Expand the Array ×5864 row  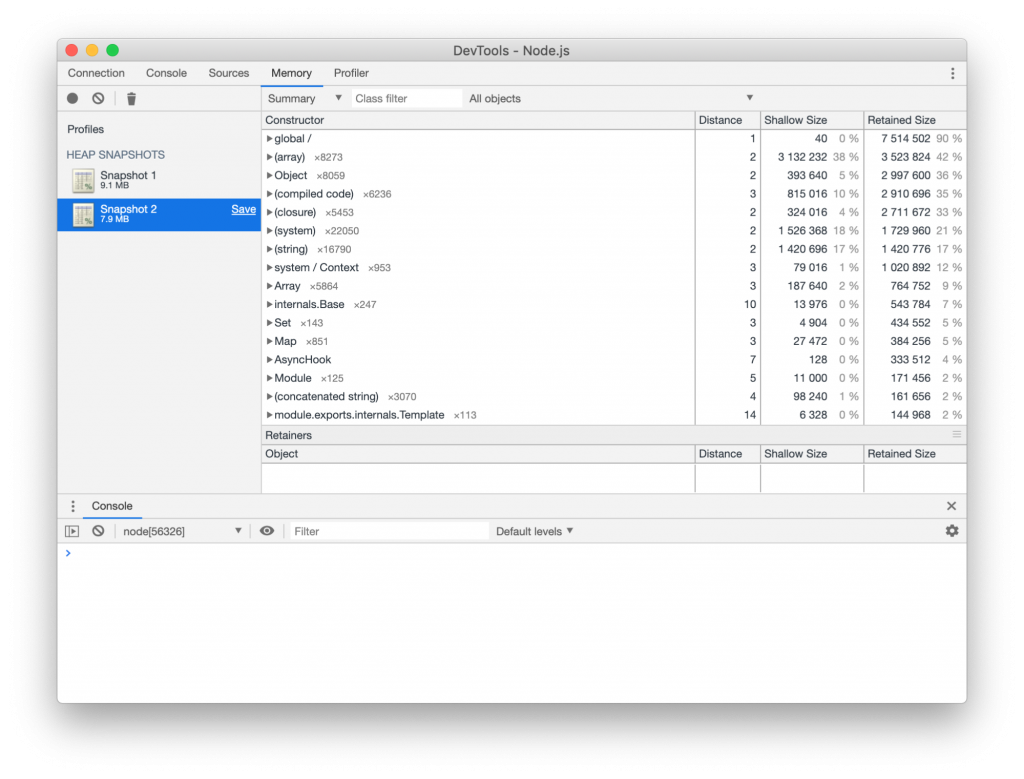(269, 286)
